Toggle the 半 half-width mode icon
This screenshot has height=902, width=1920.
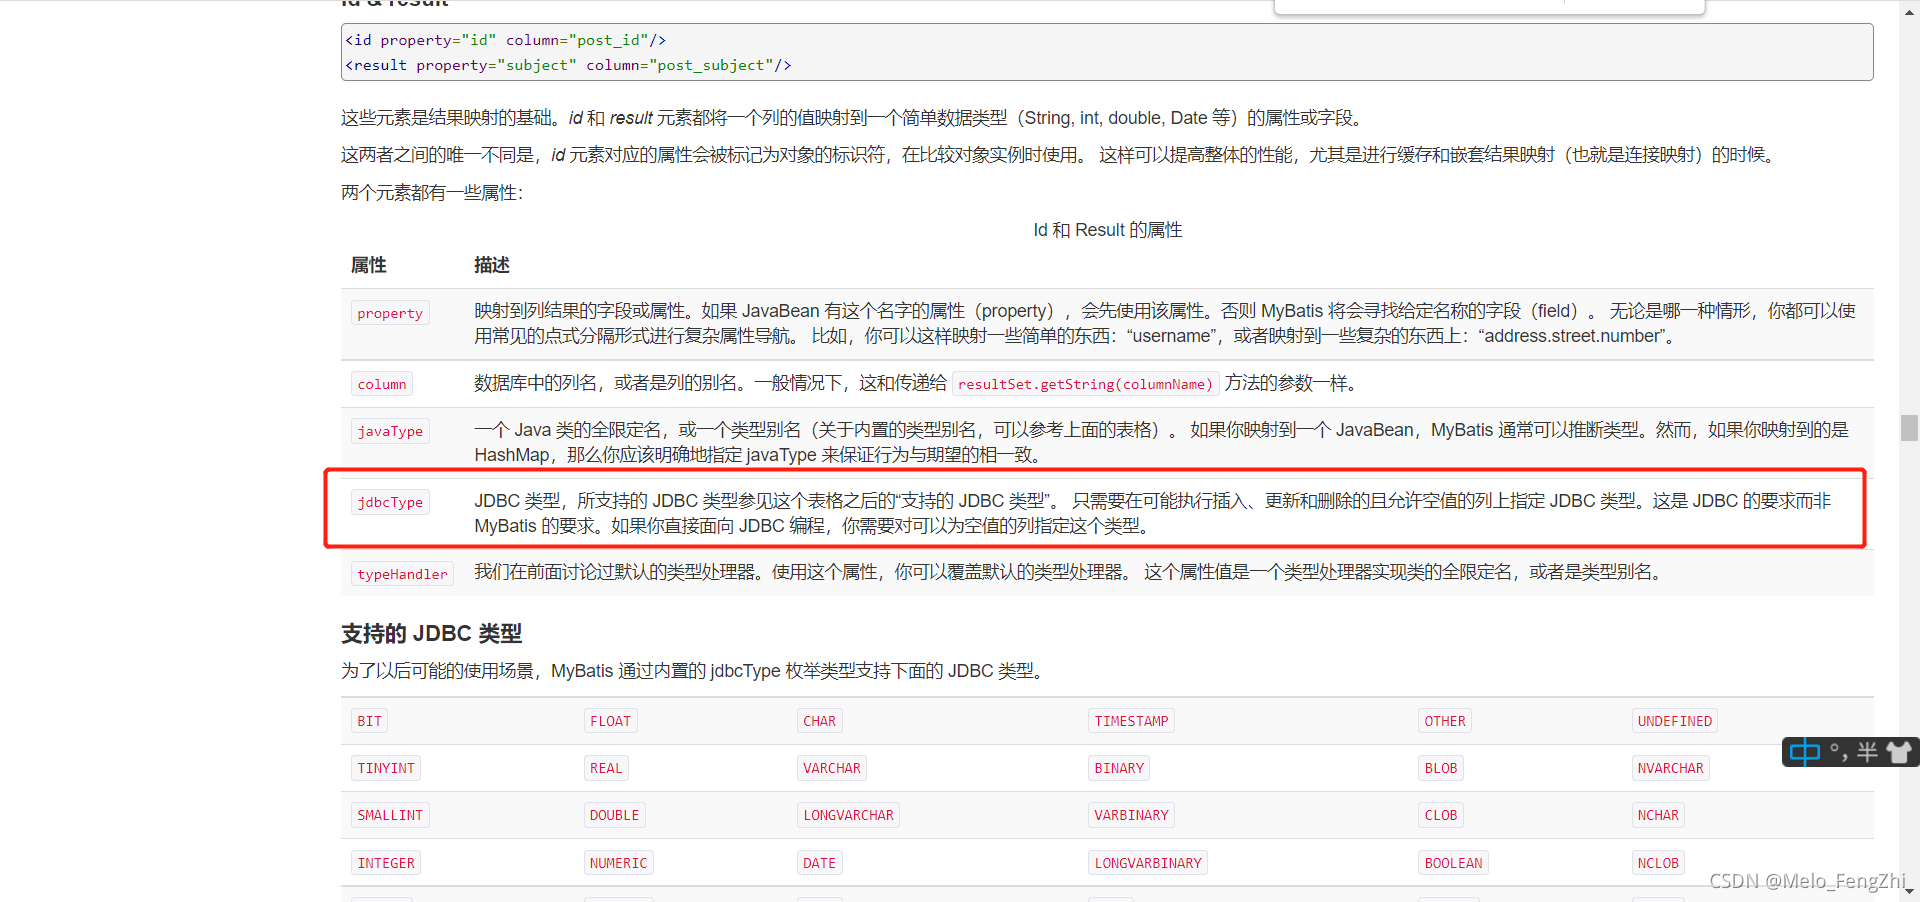pos(1867,752)
